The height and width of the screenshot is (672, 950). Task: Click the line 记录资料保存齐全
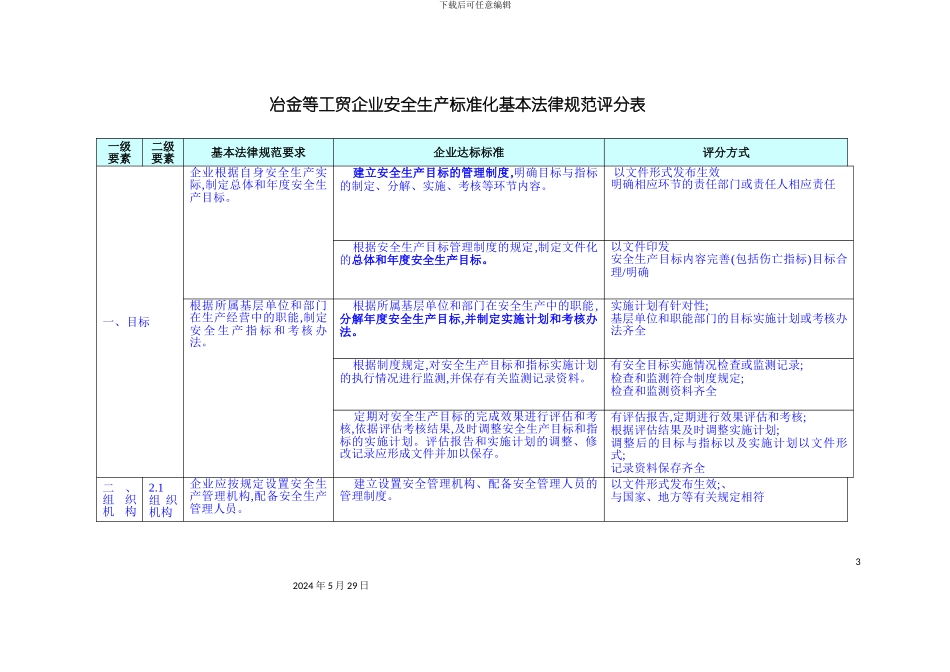pos(657,468)
